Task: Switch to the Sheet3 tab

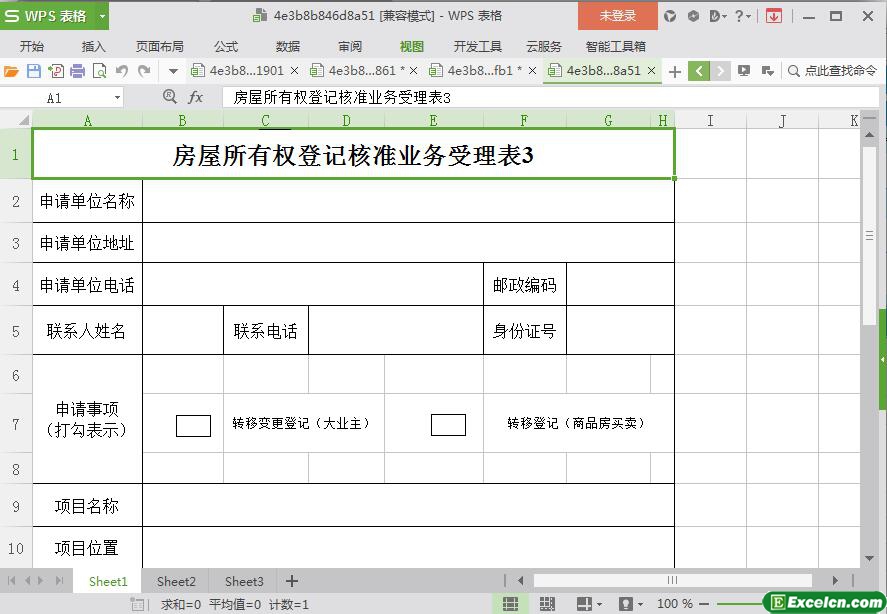Action: pyautogui.click(x=244, y=581)
